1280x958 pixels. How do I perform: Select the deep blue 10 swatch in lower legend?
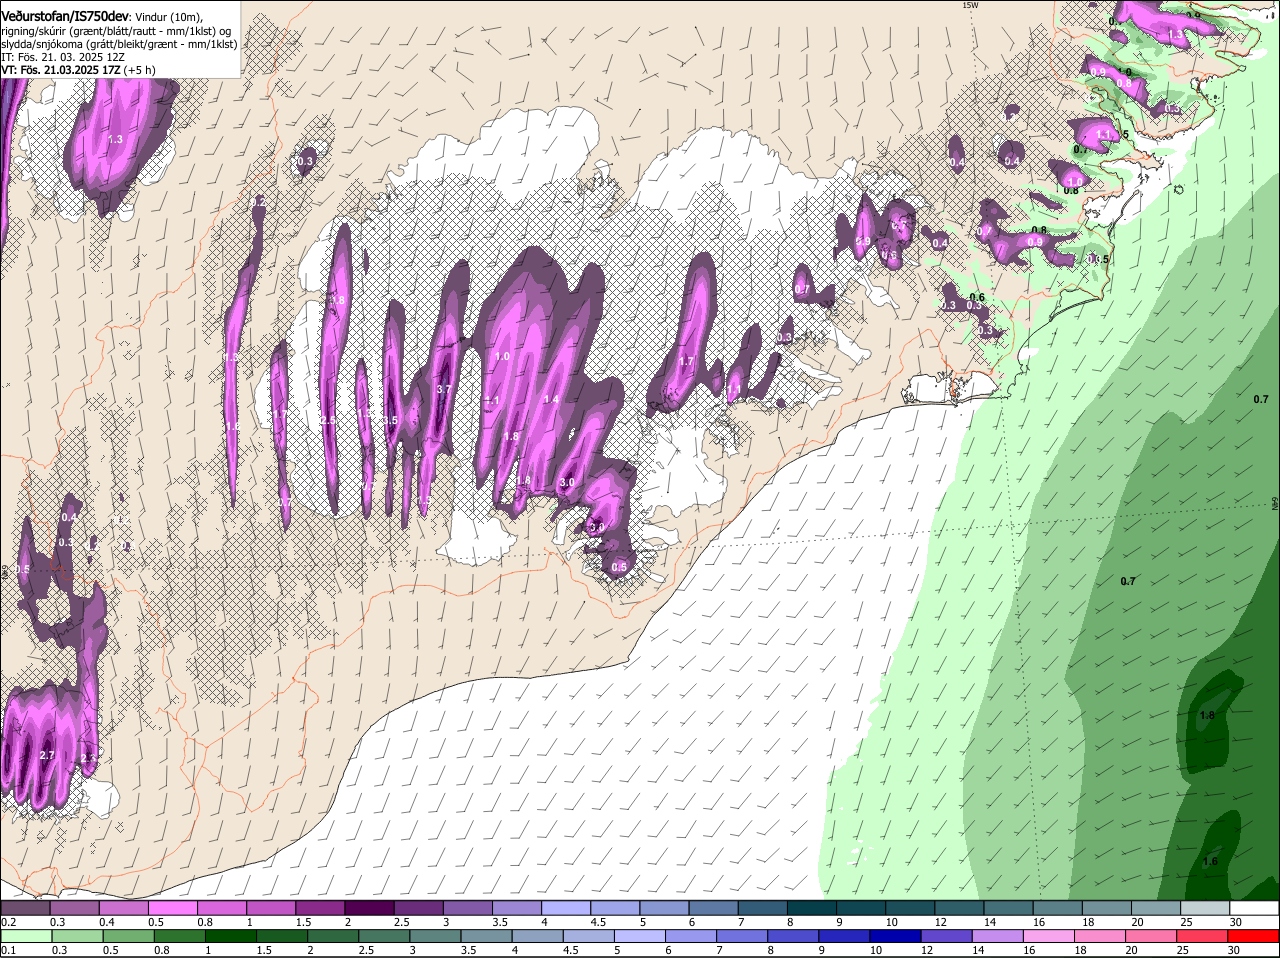pos(896,936)
